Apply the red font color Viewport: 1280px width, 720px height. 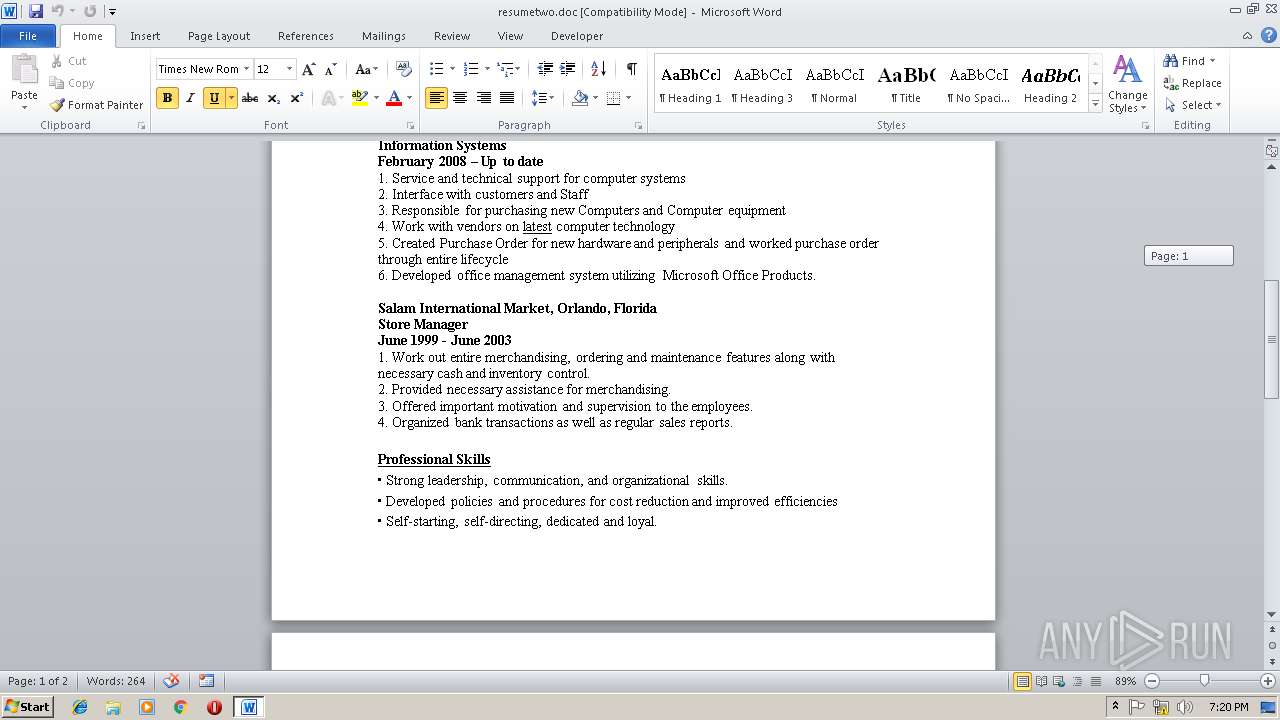point(394,98)
